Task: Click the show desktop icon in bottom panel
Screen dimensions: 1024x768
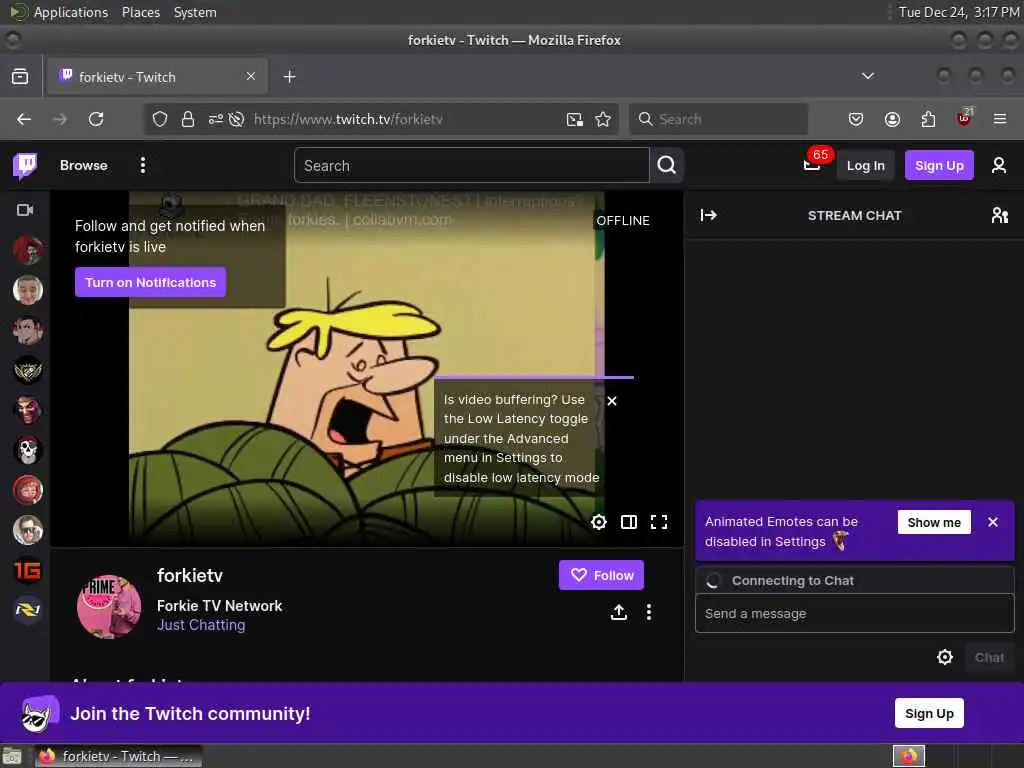Action: pos(12,757)
